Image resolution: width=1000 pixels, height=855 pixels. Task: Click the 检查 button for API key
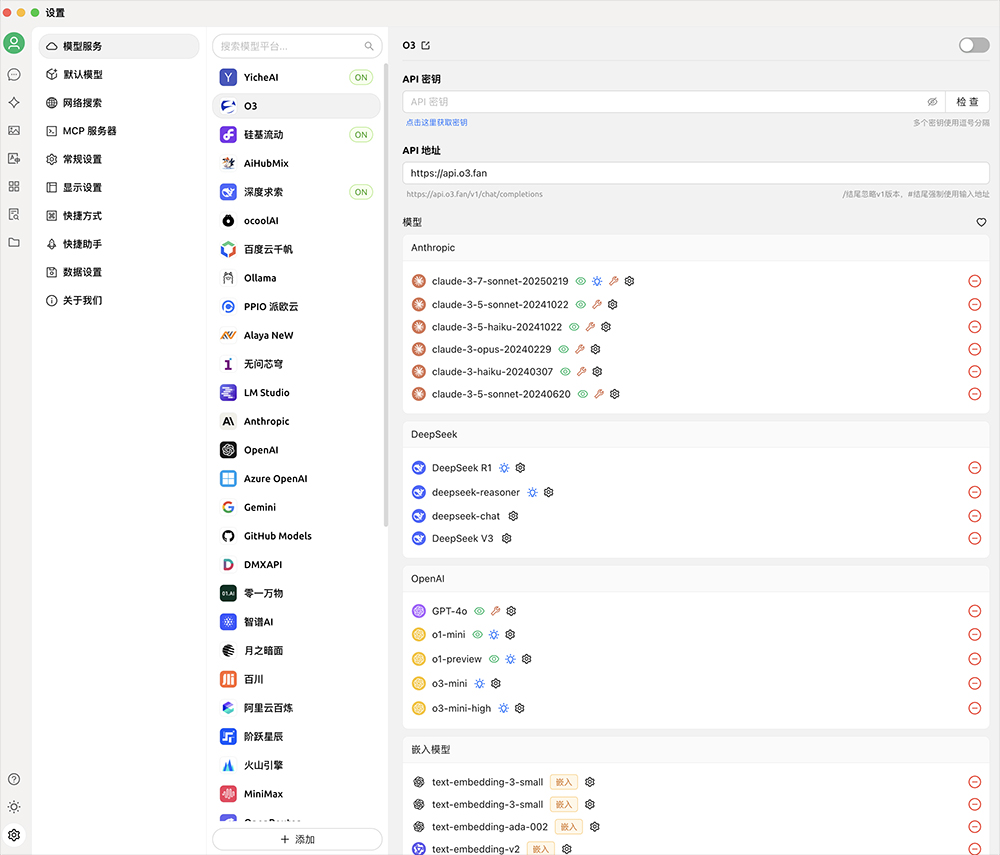967,102
